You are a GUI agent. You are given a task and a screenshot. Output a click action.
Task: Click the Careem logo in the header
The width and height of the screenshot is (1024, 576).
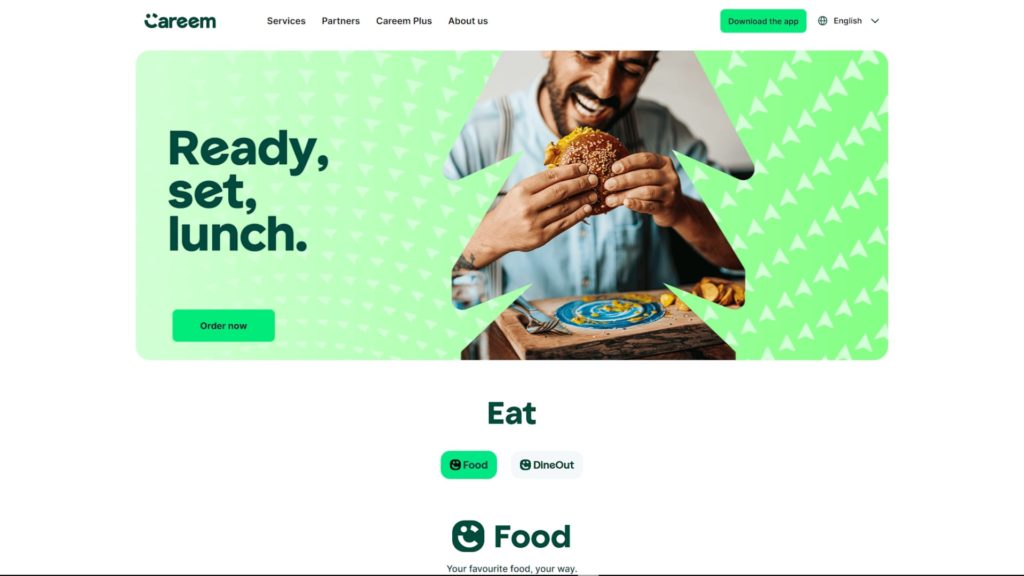pos(180,21)
